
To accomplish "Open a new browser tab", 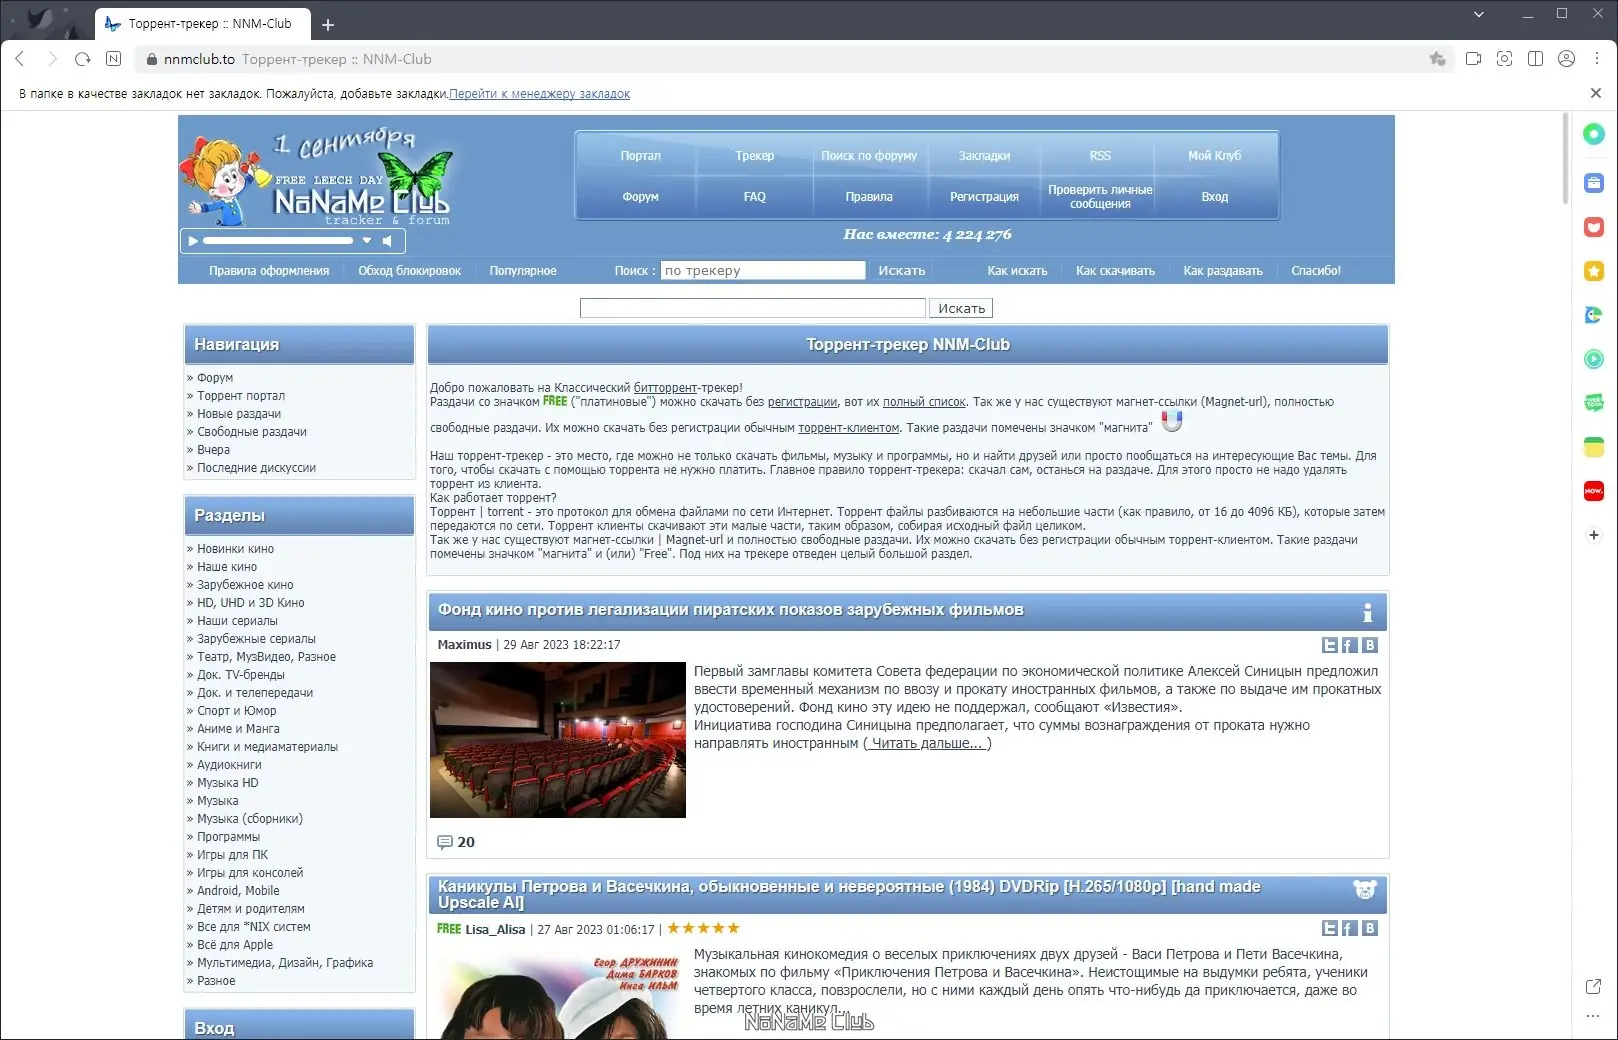I will point(328,25).
